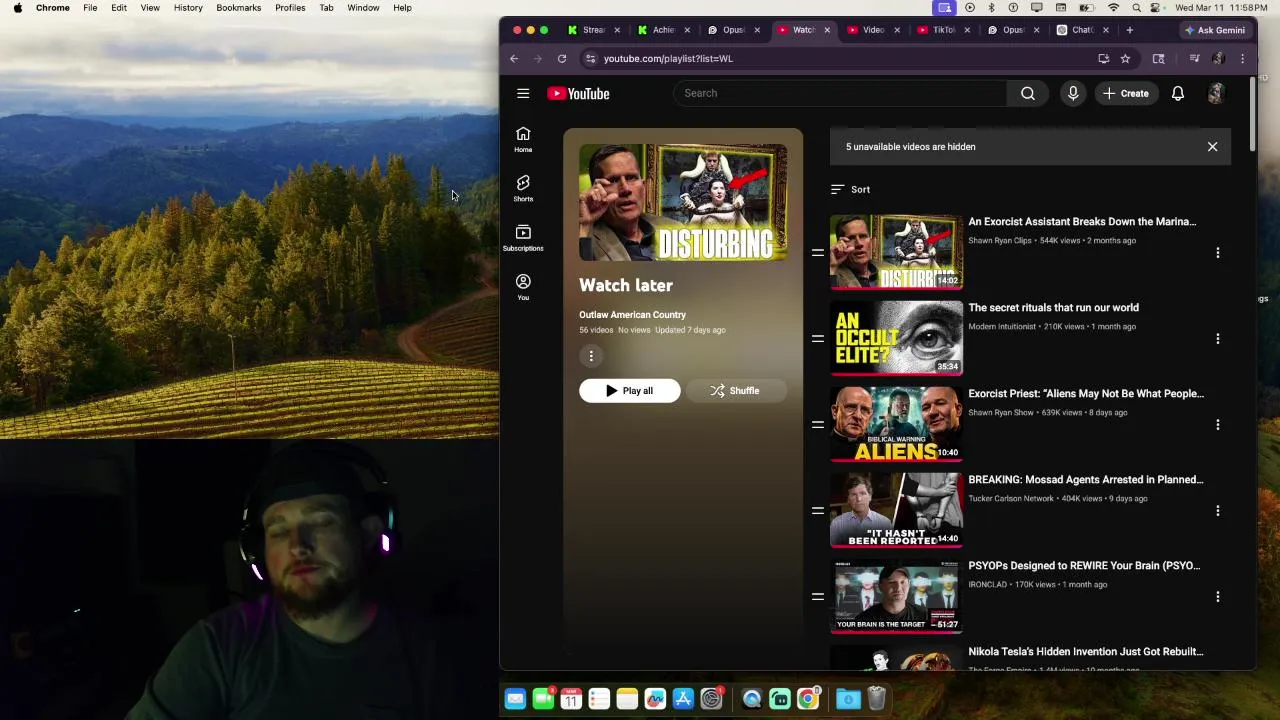This screenshot has height=720, width=1280.
Task: Open options for Mossad Agents Arrested video
Action: (1217, 511)
